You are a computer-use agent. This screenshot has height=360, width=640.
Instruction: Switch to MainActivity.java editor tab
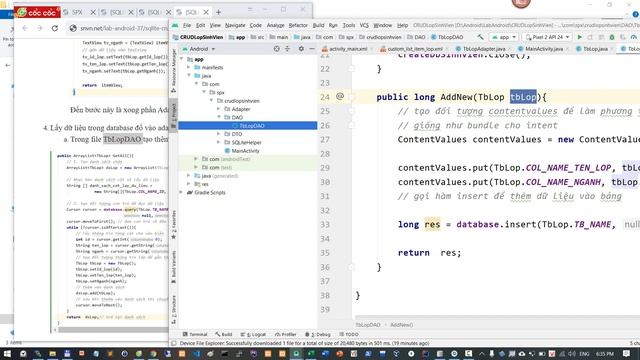click(x=544, y=49)
